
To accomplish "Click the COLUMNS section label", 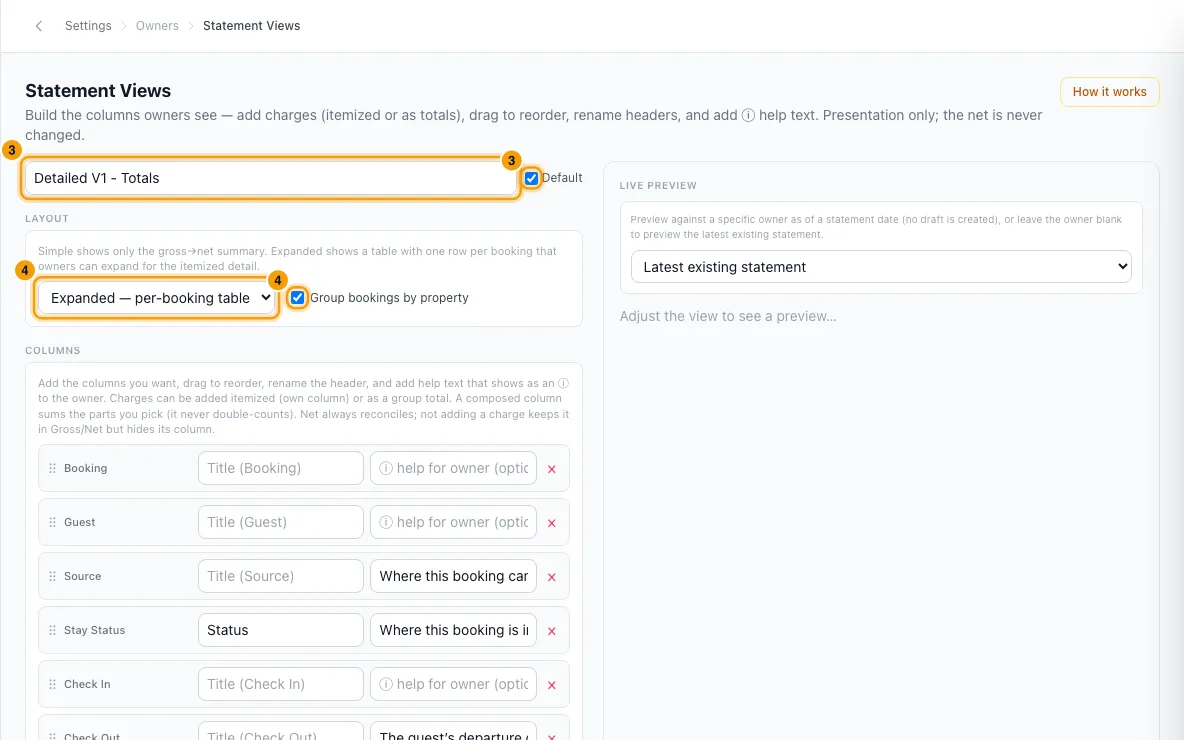I will click(53, 350).
